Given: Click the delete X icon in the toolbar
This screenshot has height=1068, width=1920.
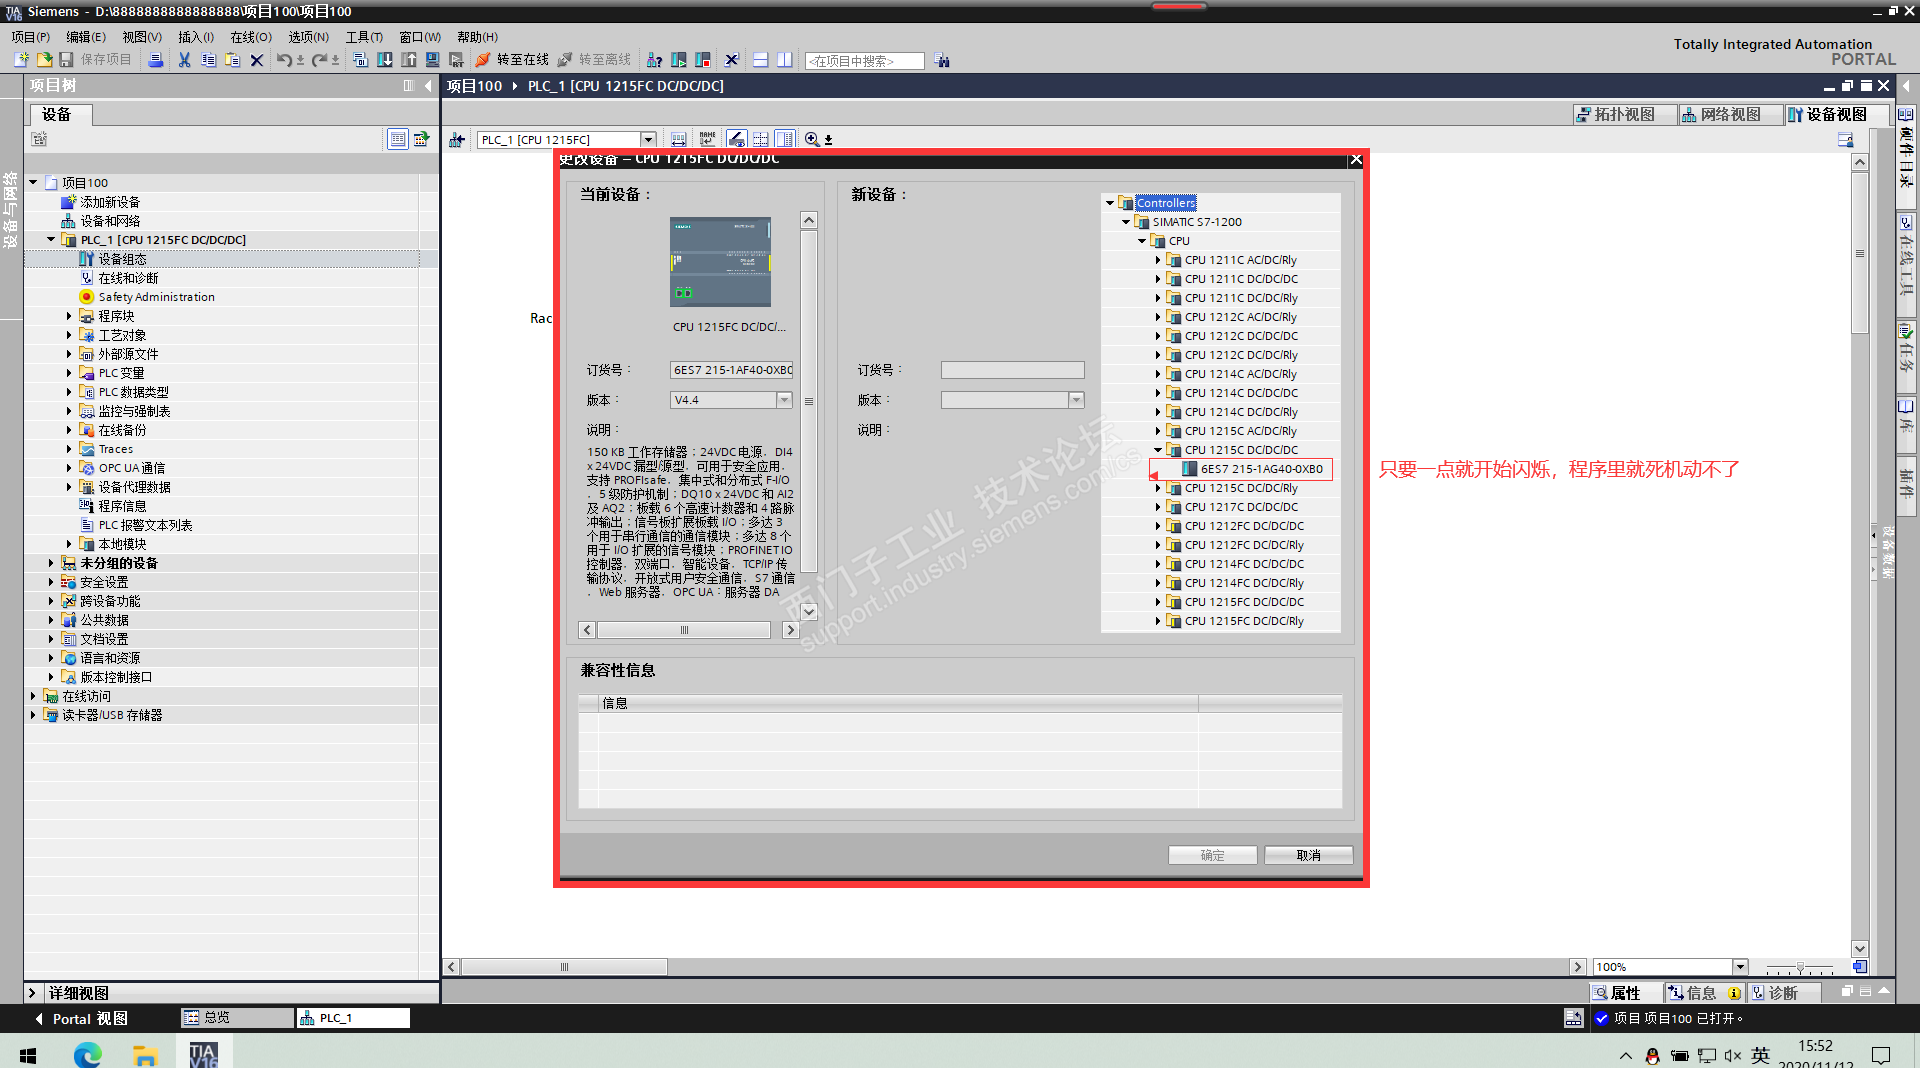Looking at the screenshot, I should pyautogui.click(x=257, y=60).
